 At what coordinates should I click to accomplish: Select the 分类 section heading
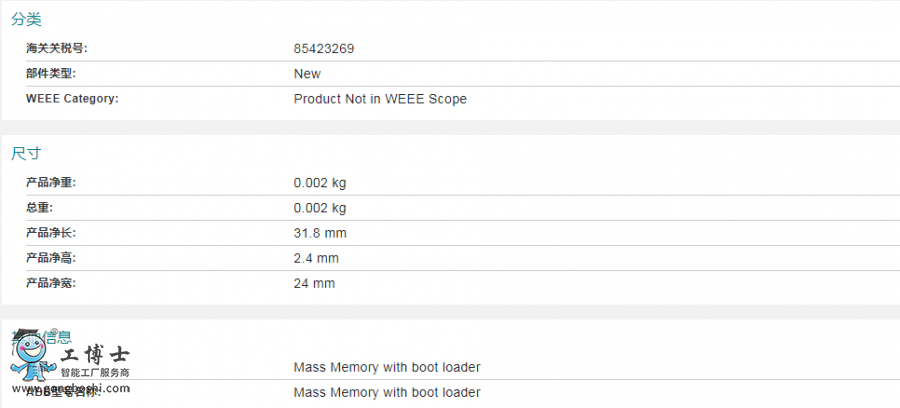click(x=26, y=19)
